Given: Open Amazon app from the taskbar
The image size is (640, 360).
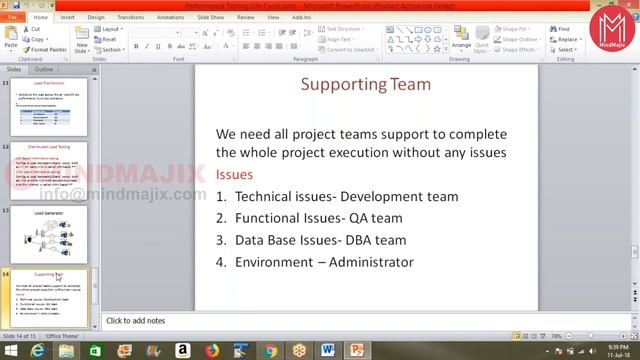Looking at the screenshot, I should [x=182, y=351].
